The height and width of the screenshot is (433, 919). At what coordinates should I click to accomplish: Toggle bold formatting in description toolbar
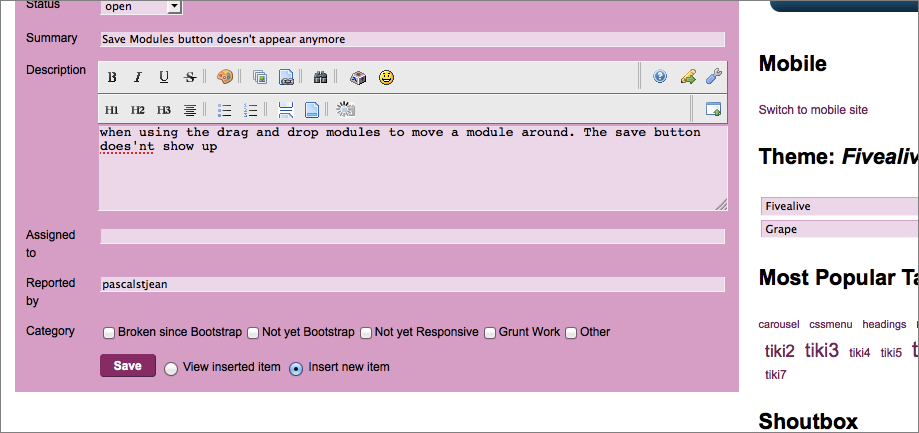pos(112,77)
